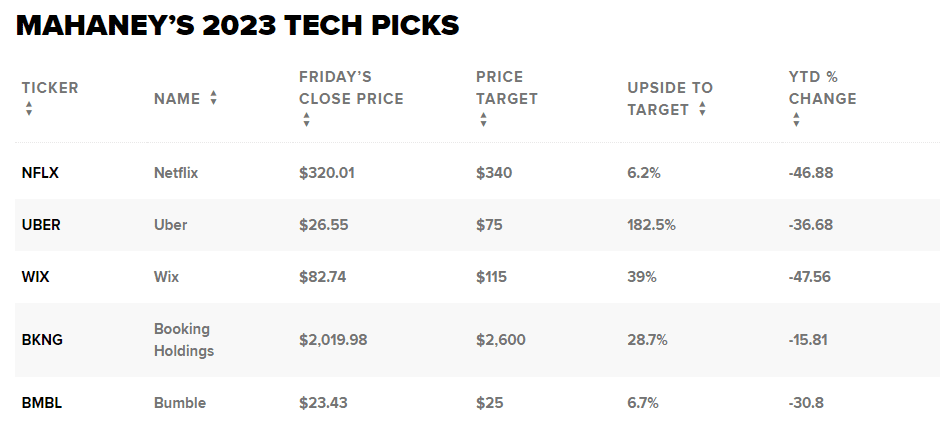Screen dimensions: 942x443
Task: Click the Name column header text
Action: (x=177, y=98)
